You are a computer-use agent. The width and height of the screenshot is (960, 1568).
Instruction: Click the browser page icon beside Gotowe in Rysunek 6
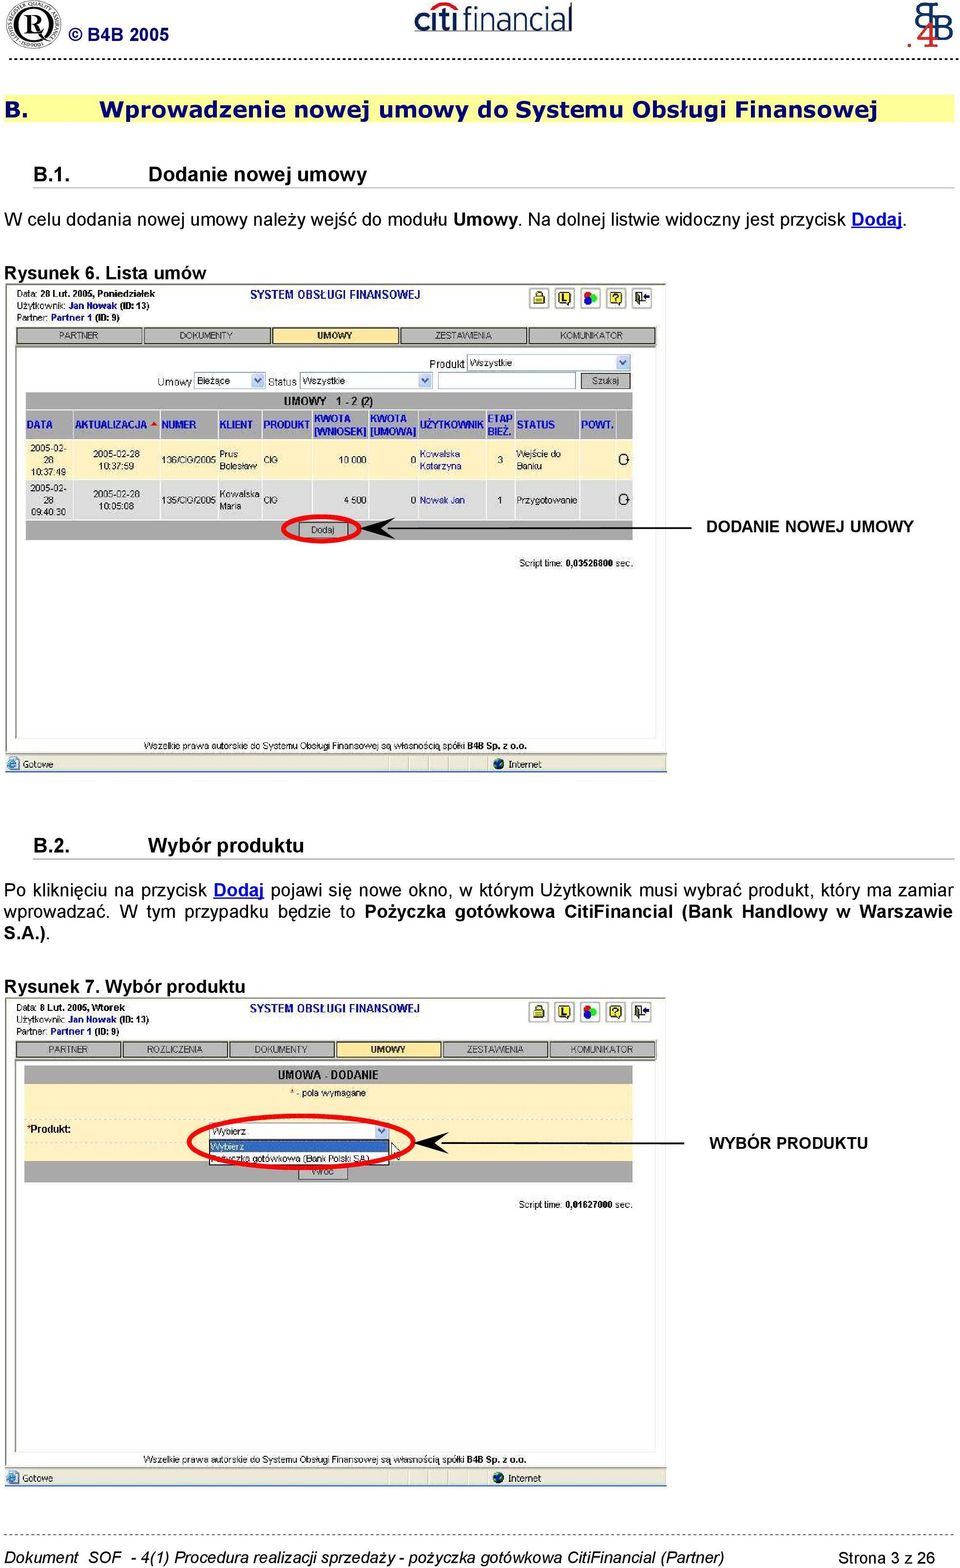pos(13,764)
